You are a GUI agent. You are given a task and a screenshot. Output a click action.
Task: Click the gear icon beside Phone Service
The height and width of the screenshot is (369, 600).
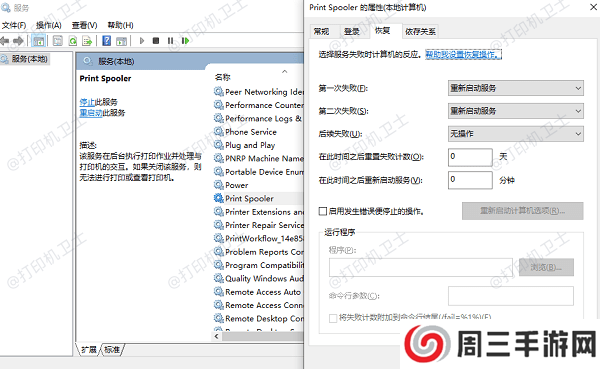coord(218,132)
